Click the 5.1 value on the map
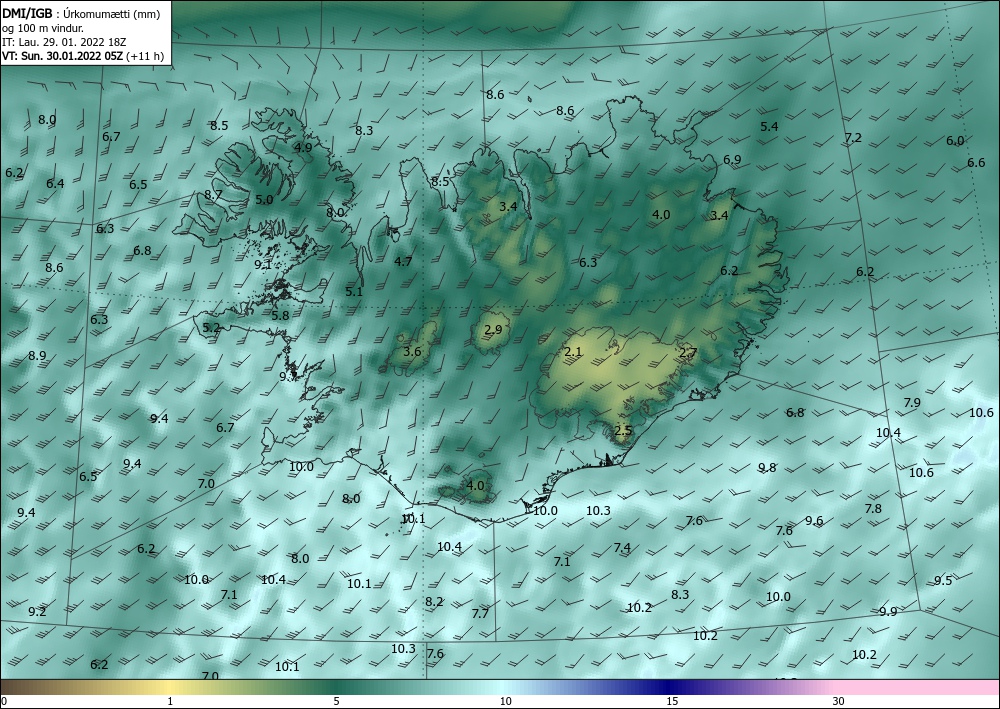This screenshot has width=1000, height=709. tap(354, 292)
